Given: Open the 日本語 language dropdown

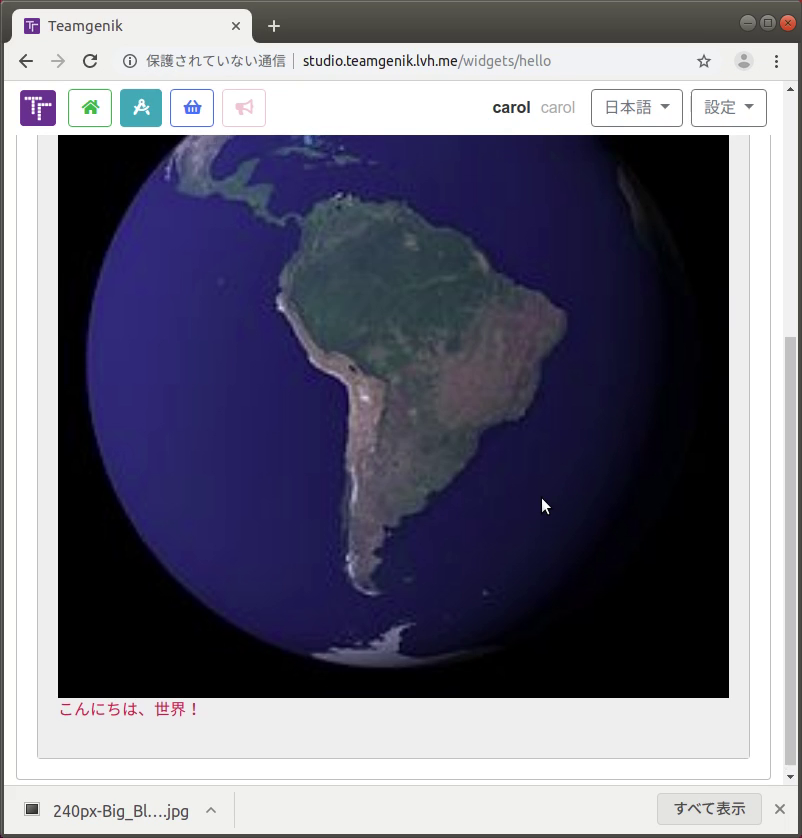Looking at the screenshot, I should coord(636,108).
